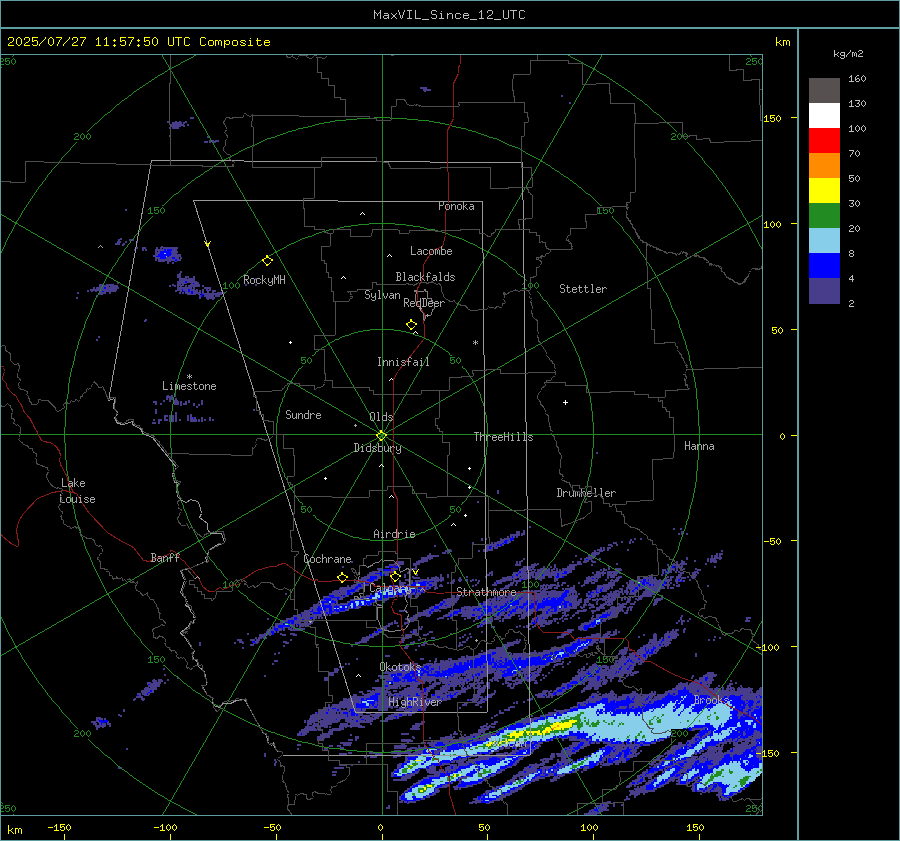Image resolution: width=900 pixels, height=841 pixels.
Task: Click the bright blue 4-8 legend swatch
Action: click(x=824, y=265)
